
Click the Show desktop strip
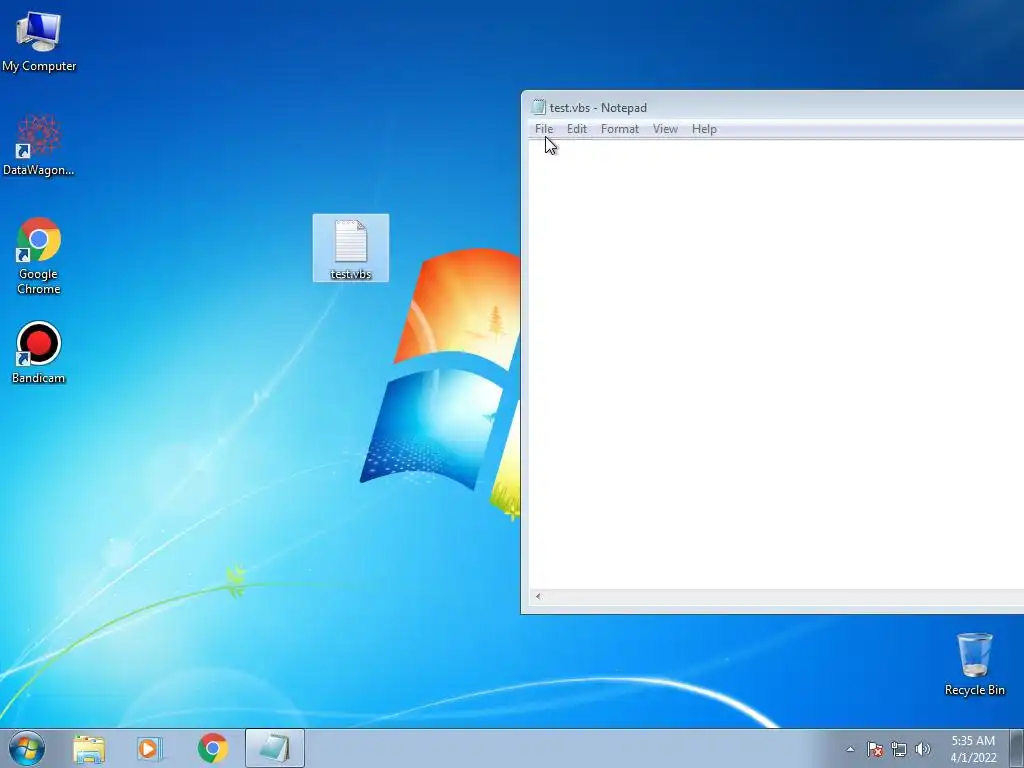pos(1016,748)
